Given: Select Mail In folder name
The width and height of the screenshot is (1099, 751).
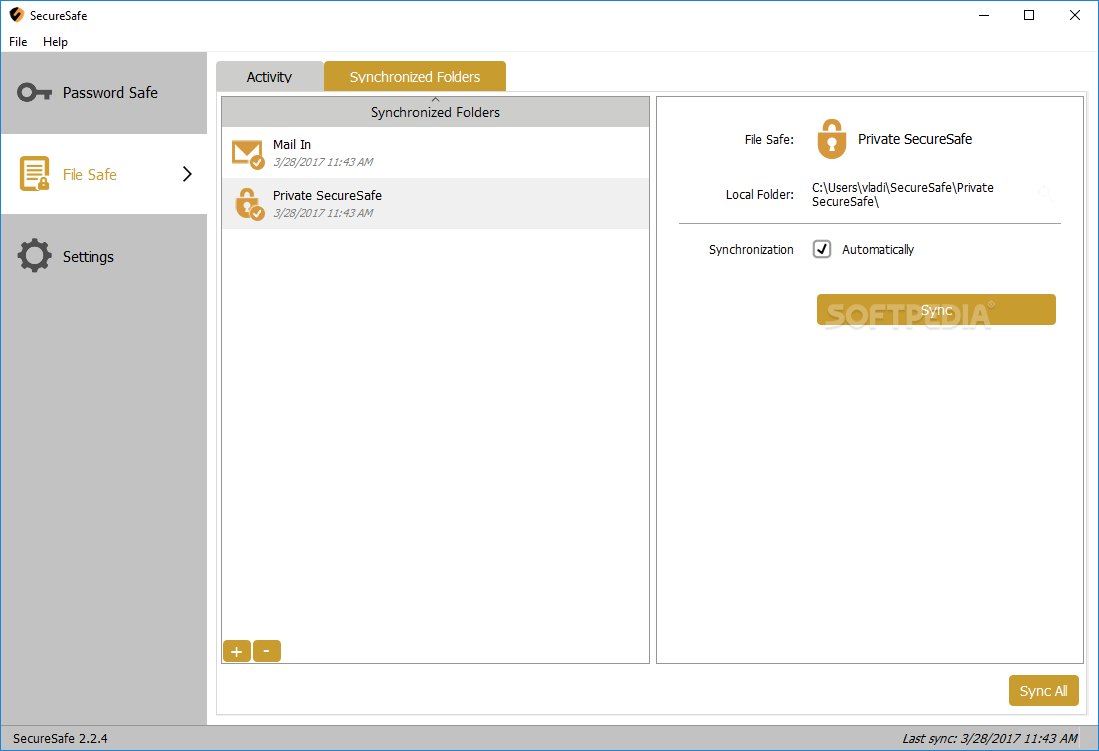Looking at the screenshot, I should pos(292,144).
